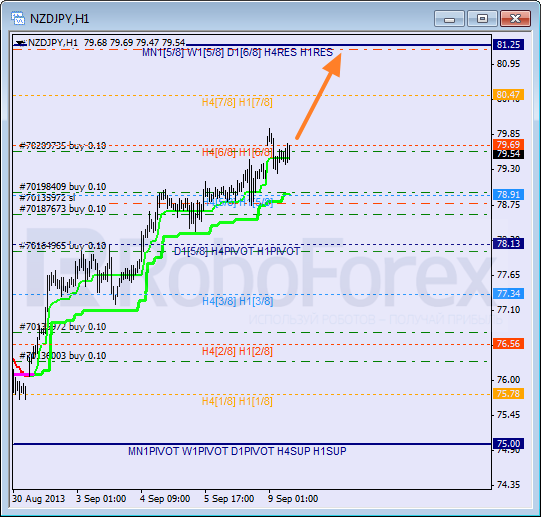Select the 78.91 blue price tag
Viewport: 541px width, 517px height.
tap(509, 194)
